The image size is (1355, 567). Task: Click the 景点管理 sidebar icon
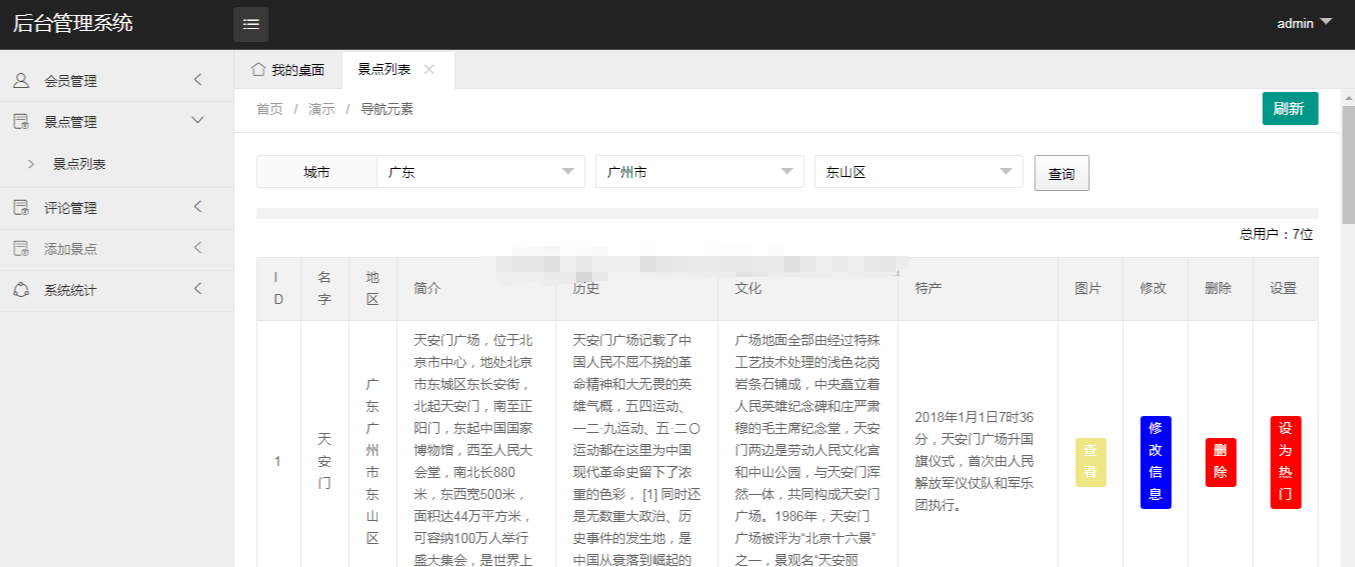click(x=21, y=122)
